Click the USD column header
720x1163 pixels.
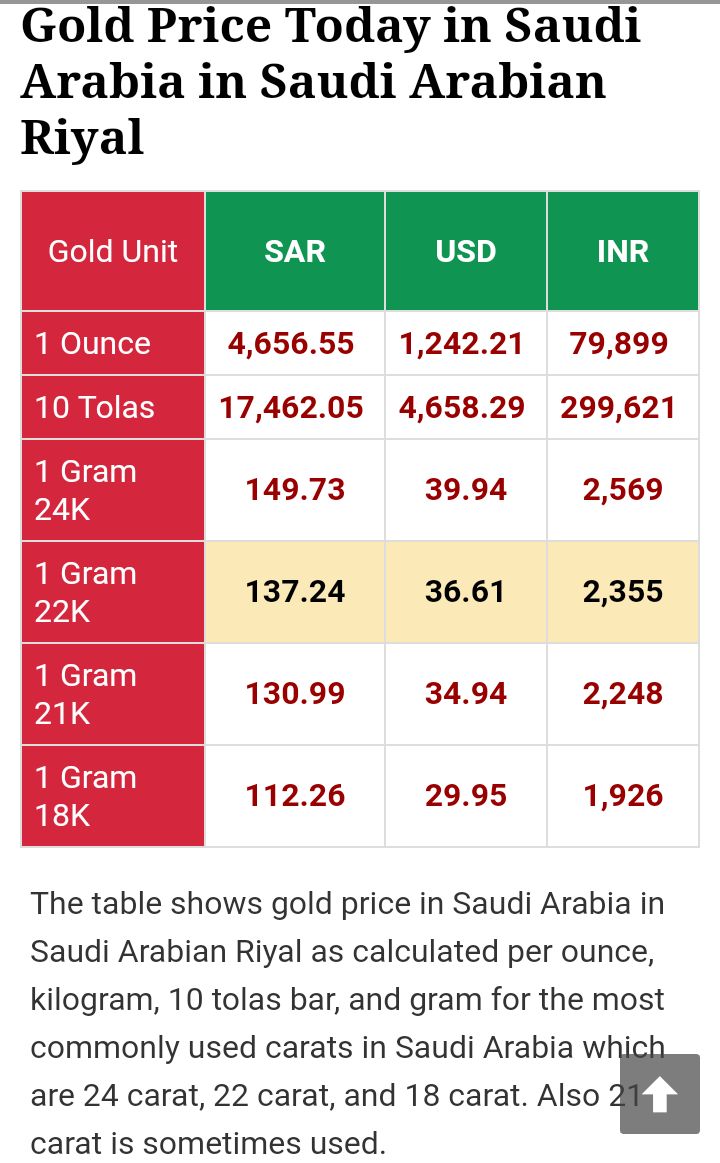point(466,251)
